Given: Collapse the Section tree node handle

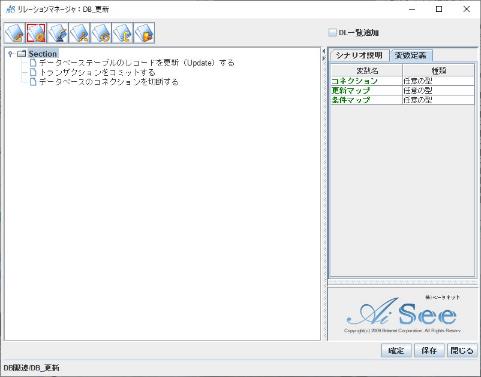Looking at the screenshot, I should coord(10,54).
